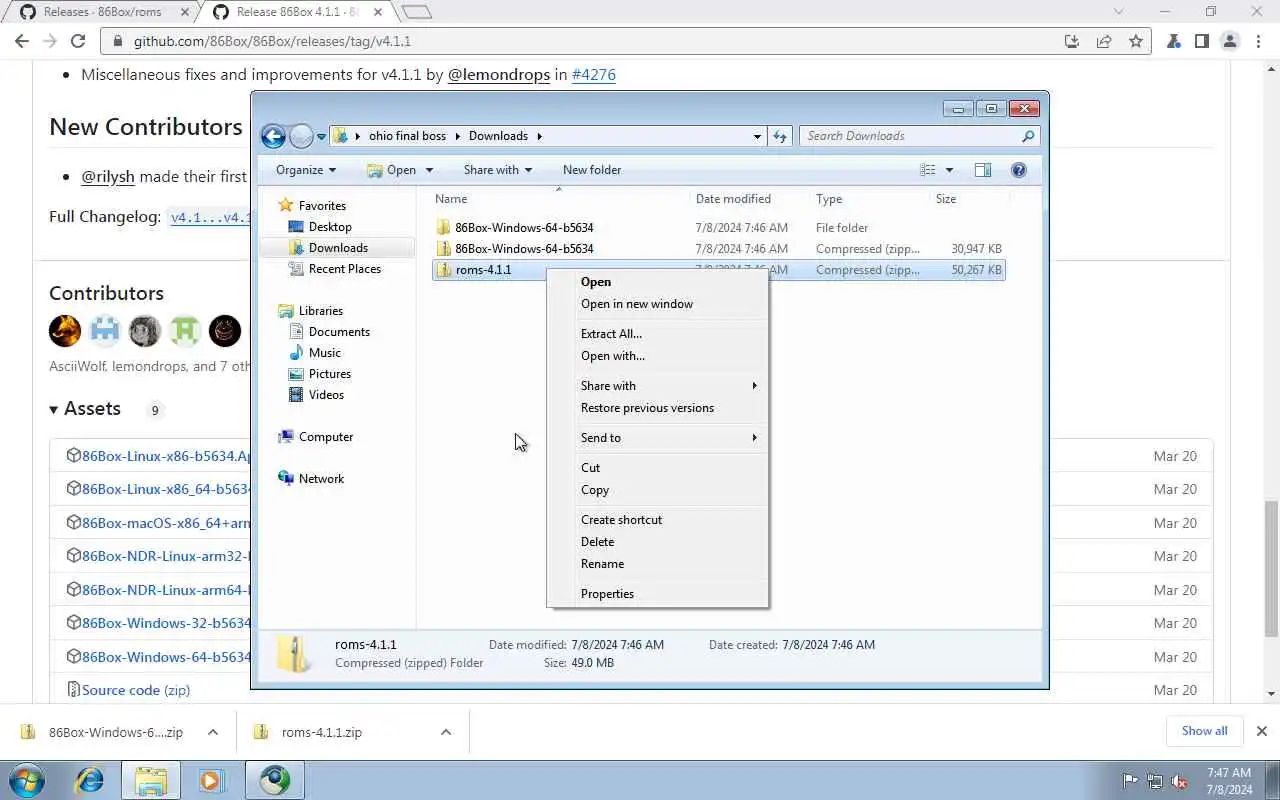Open Music library in navigation pane
This screenshot has height=800, width=1280.
pyautogui.click(x=325, y=353)
